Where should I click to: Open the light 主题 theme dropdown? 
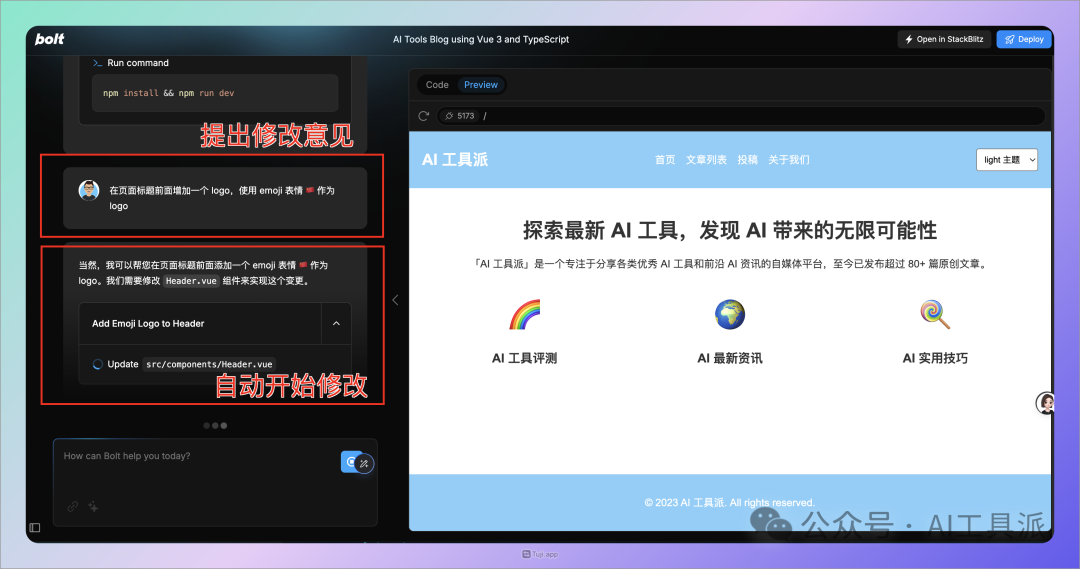click(x=1006, y=160)
